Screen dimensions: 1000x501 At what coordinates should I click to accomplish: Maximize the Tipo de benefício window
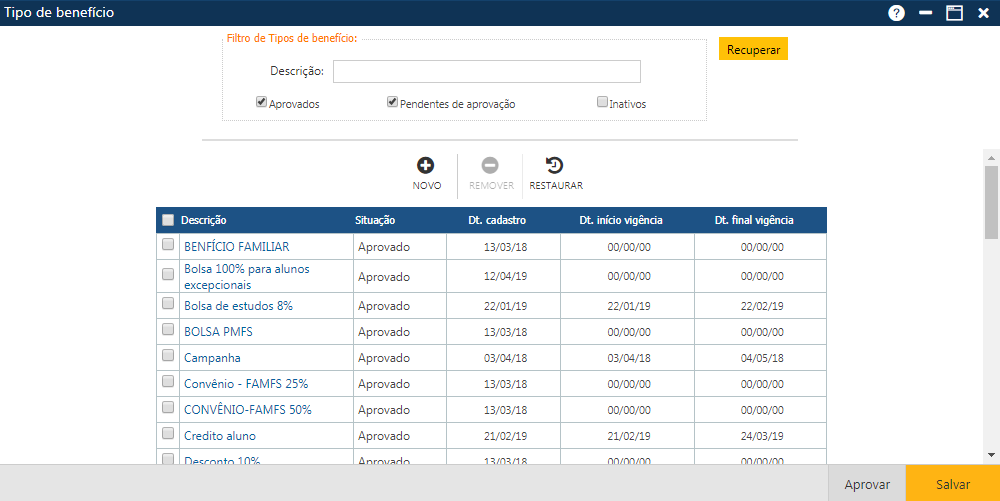[955, 13]
